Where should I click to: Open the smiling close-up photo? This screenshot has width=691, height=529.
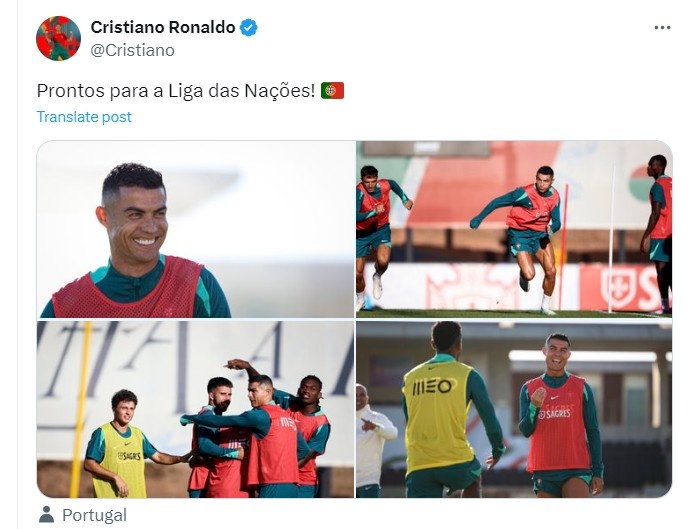pyautogui.click(x=195, y=229)
